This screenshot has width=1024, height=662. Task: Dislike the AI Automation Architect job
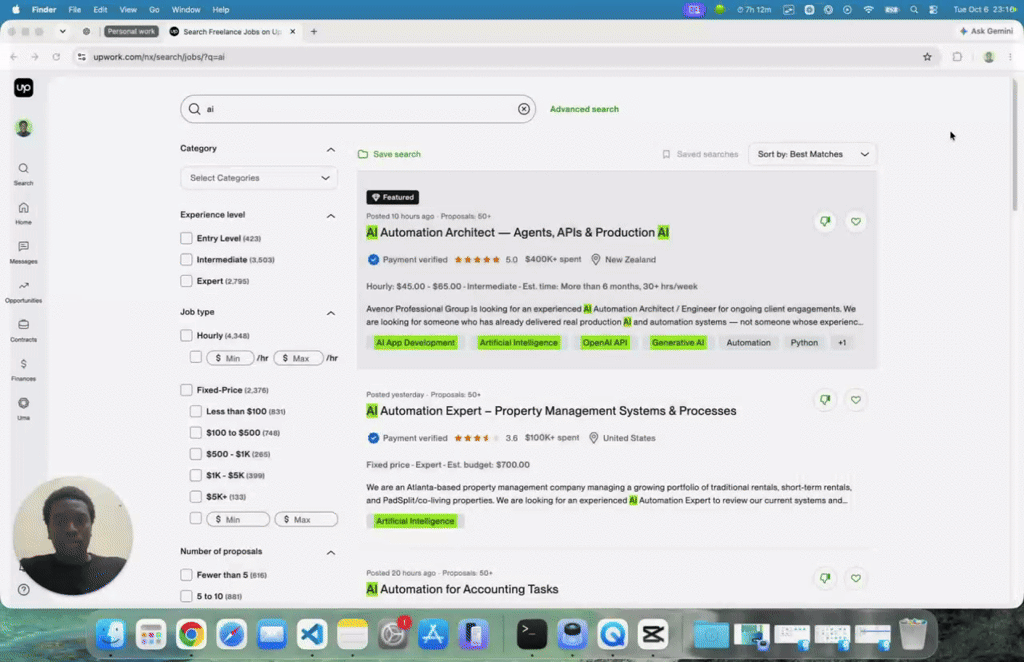point(825,221)
